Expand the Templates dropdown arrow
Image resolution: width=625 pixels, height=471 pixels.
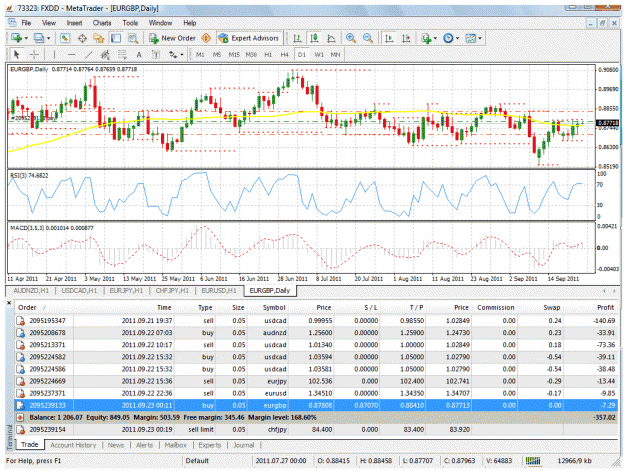tap(480, 39)
